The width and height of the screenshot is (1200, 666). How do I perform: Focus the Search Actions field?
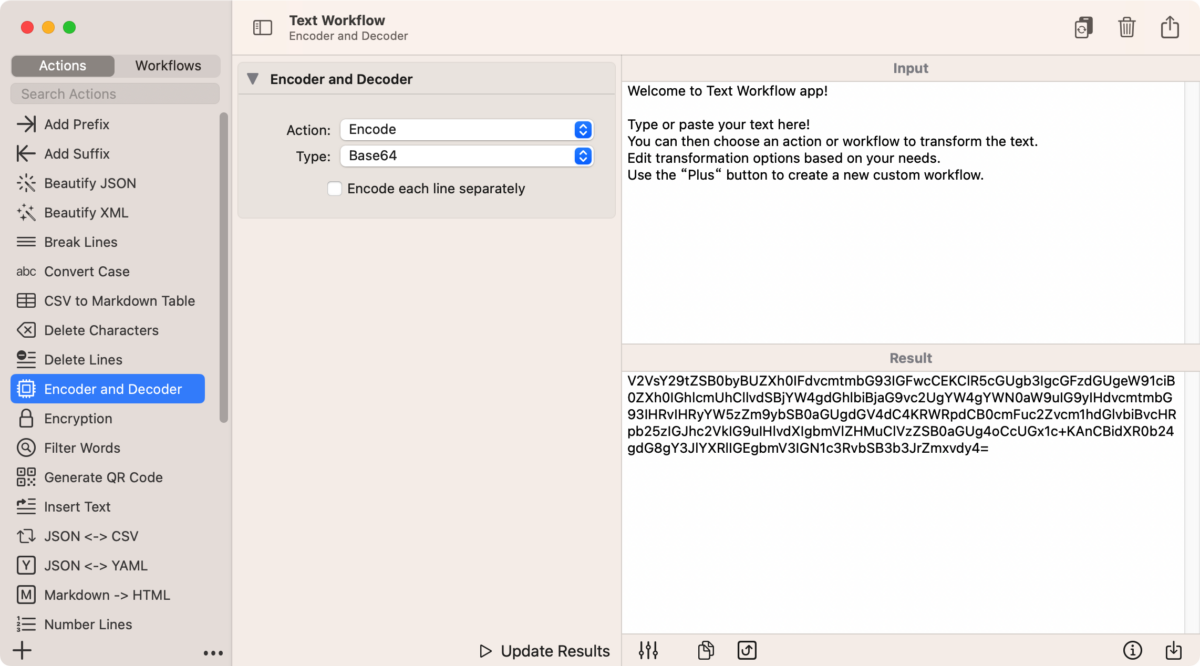115,94
